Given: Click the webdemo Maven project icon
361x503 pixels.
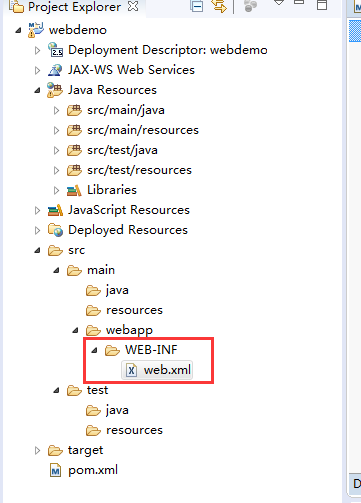Looking at the screenshot, I should coord(36,30).
